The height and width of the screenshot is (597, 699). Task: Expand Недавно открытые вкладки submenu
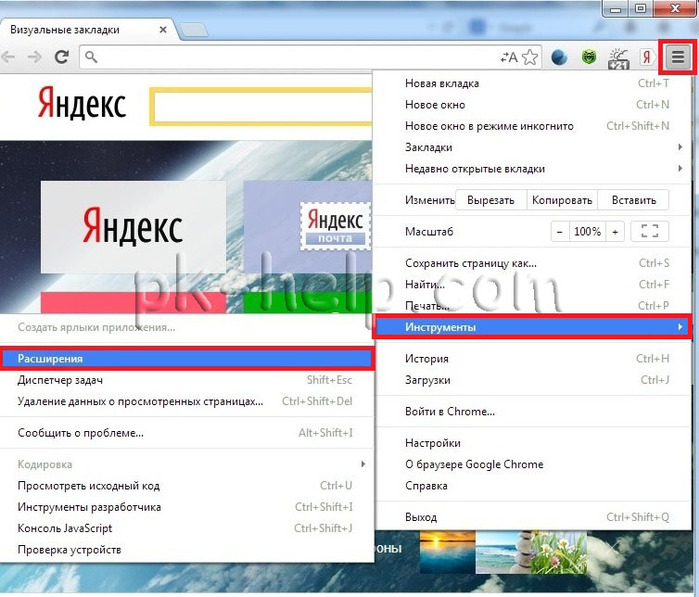(x=533, y=169)
